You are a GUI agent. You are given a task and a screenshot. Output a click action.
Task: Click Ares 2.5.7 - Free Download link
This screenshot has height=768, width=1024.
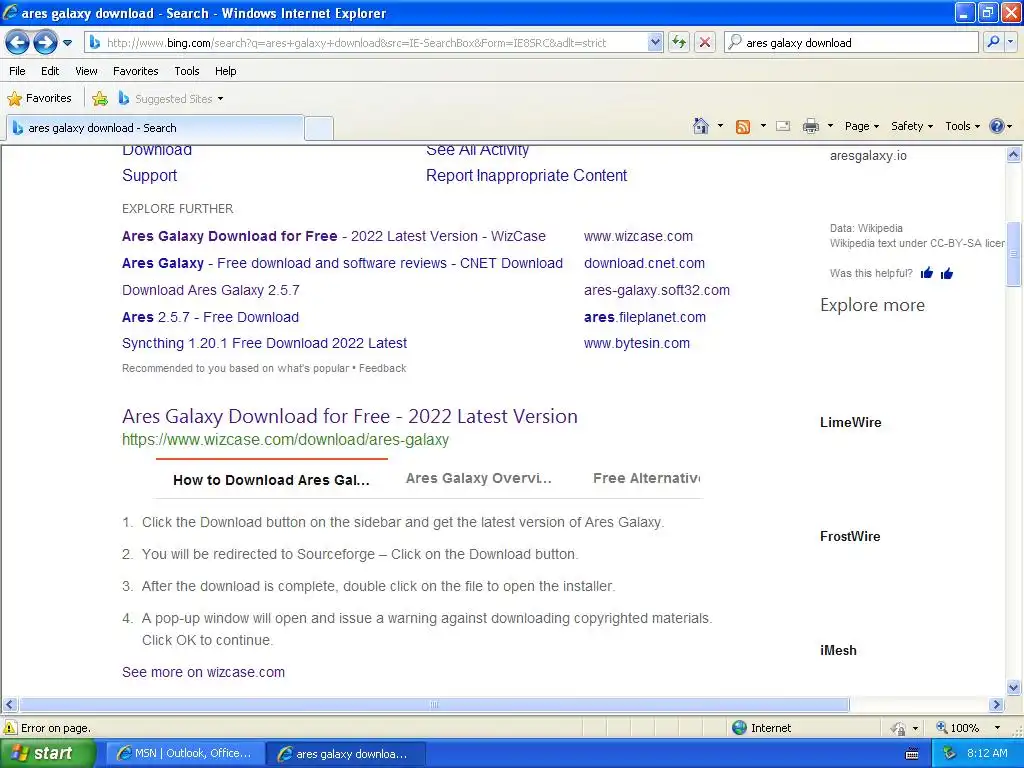point(210,317)
